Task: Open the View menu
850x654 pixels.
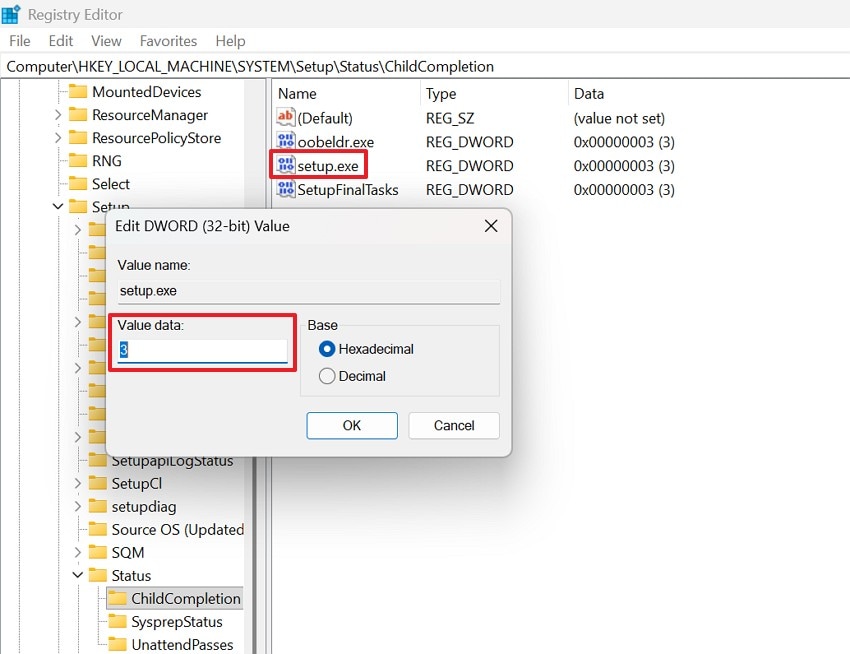Action: (x=106, y=41)
